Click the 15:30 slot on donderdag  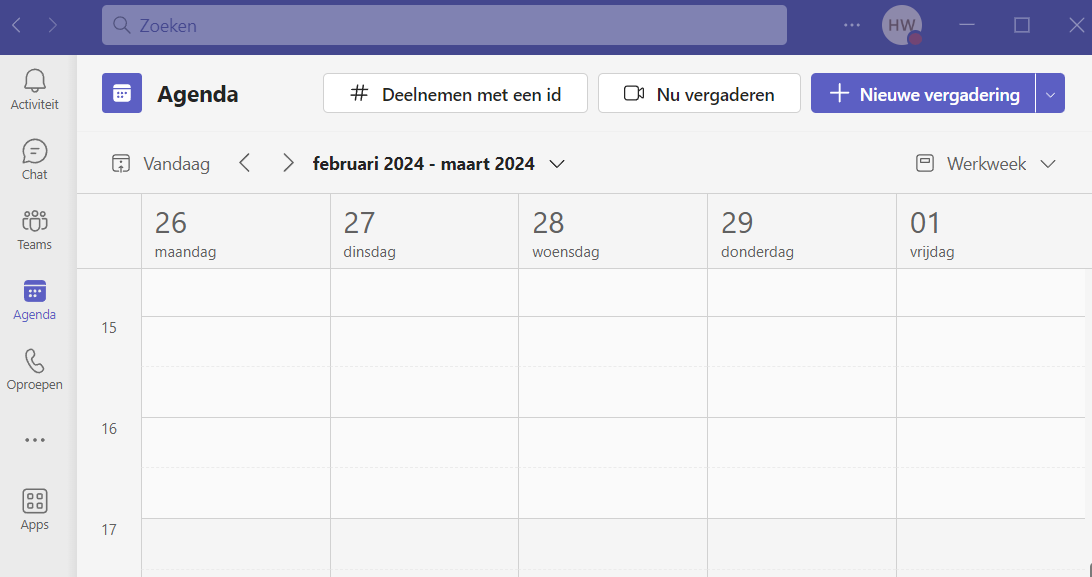tap(802, 392)
